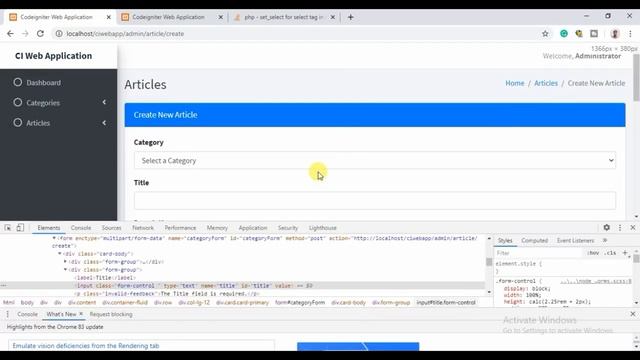
Task: Open DevTools settings gear
Action: coord(607,228)
